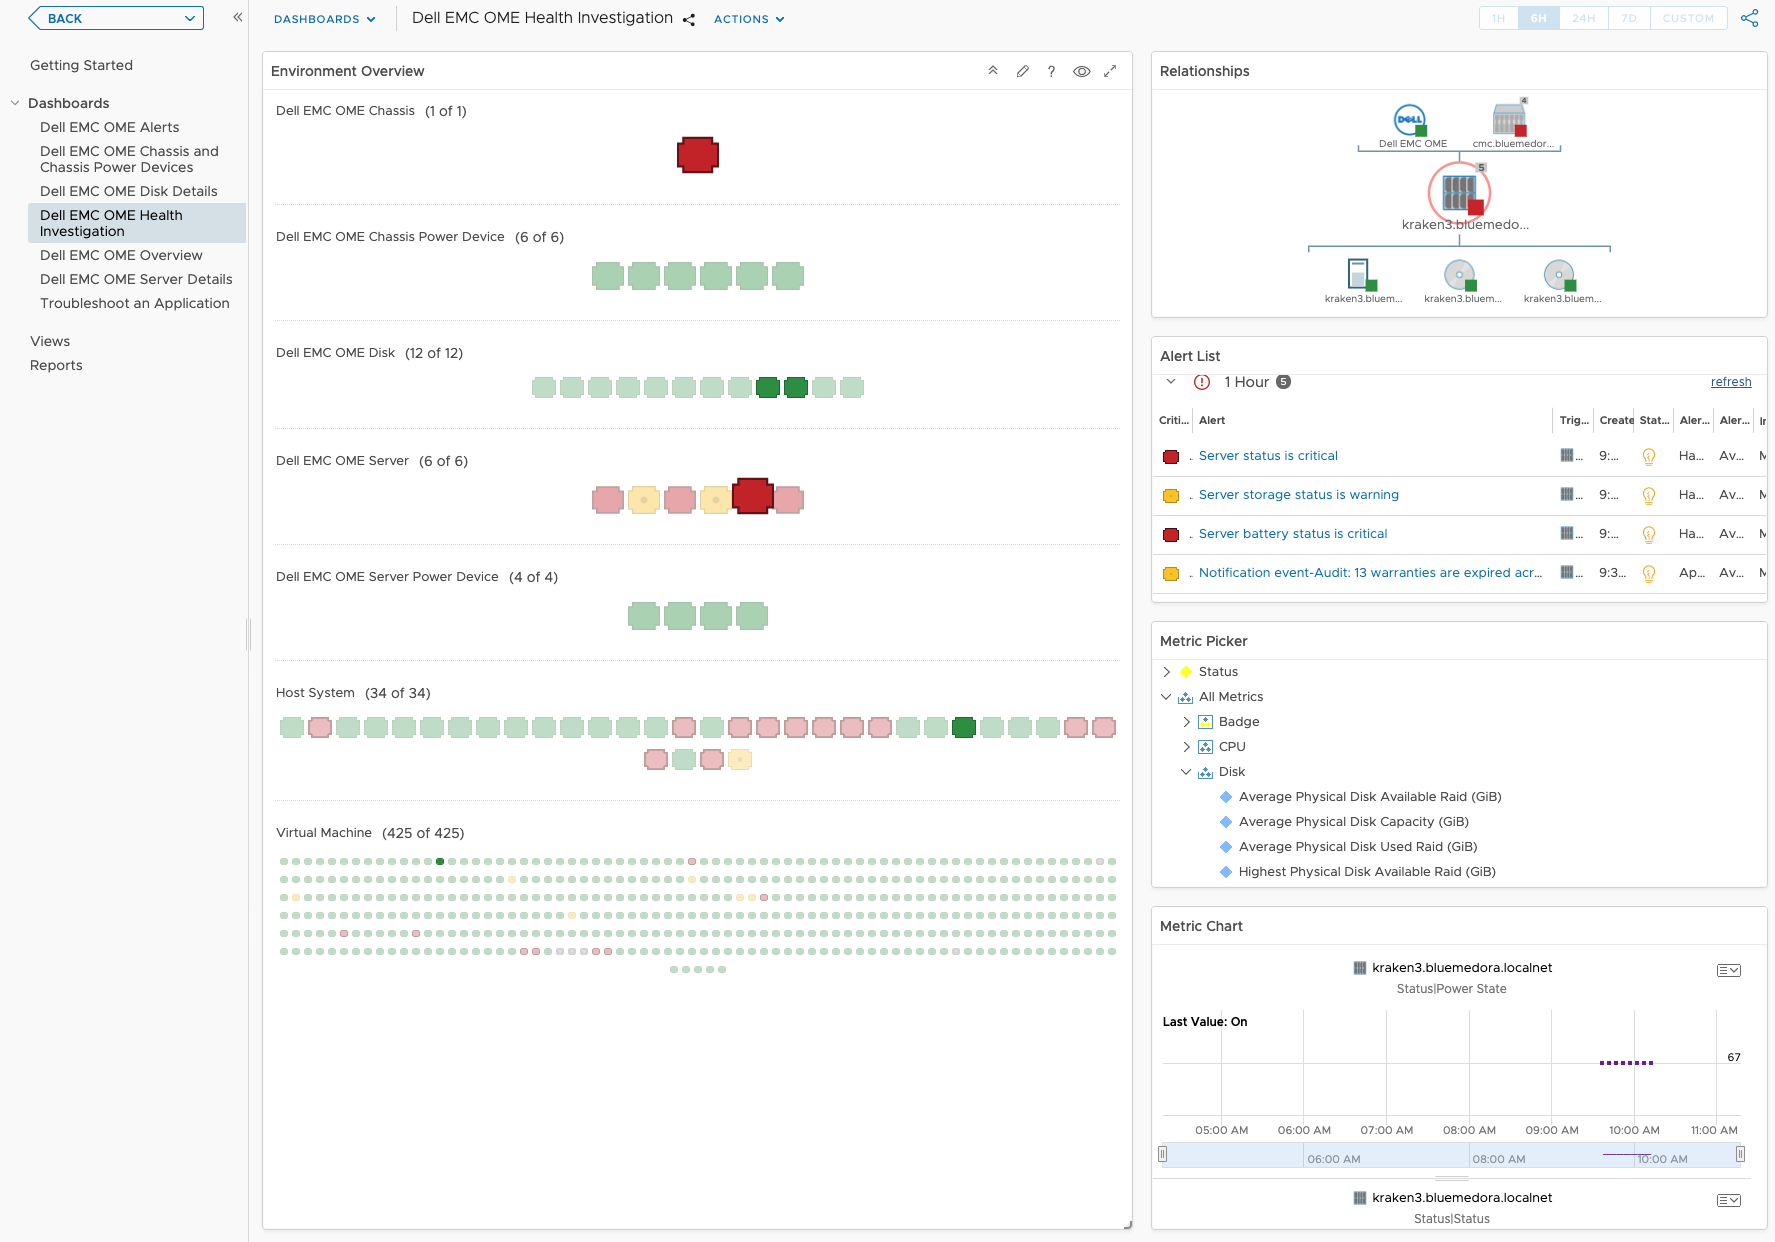Screen dimensions: 1775x1242
Task: Click the right handle of chart range slider
Action: (x=1740, y=1154)
